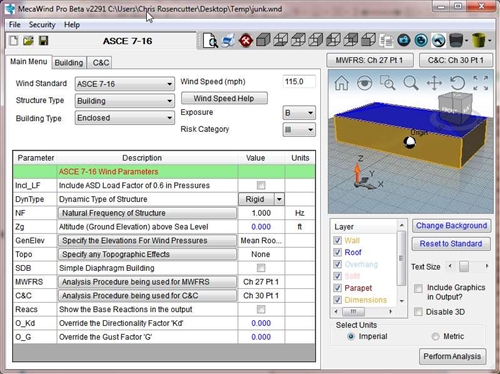Click Specify any Topographic Effects button

tap(147, 254)
